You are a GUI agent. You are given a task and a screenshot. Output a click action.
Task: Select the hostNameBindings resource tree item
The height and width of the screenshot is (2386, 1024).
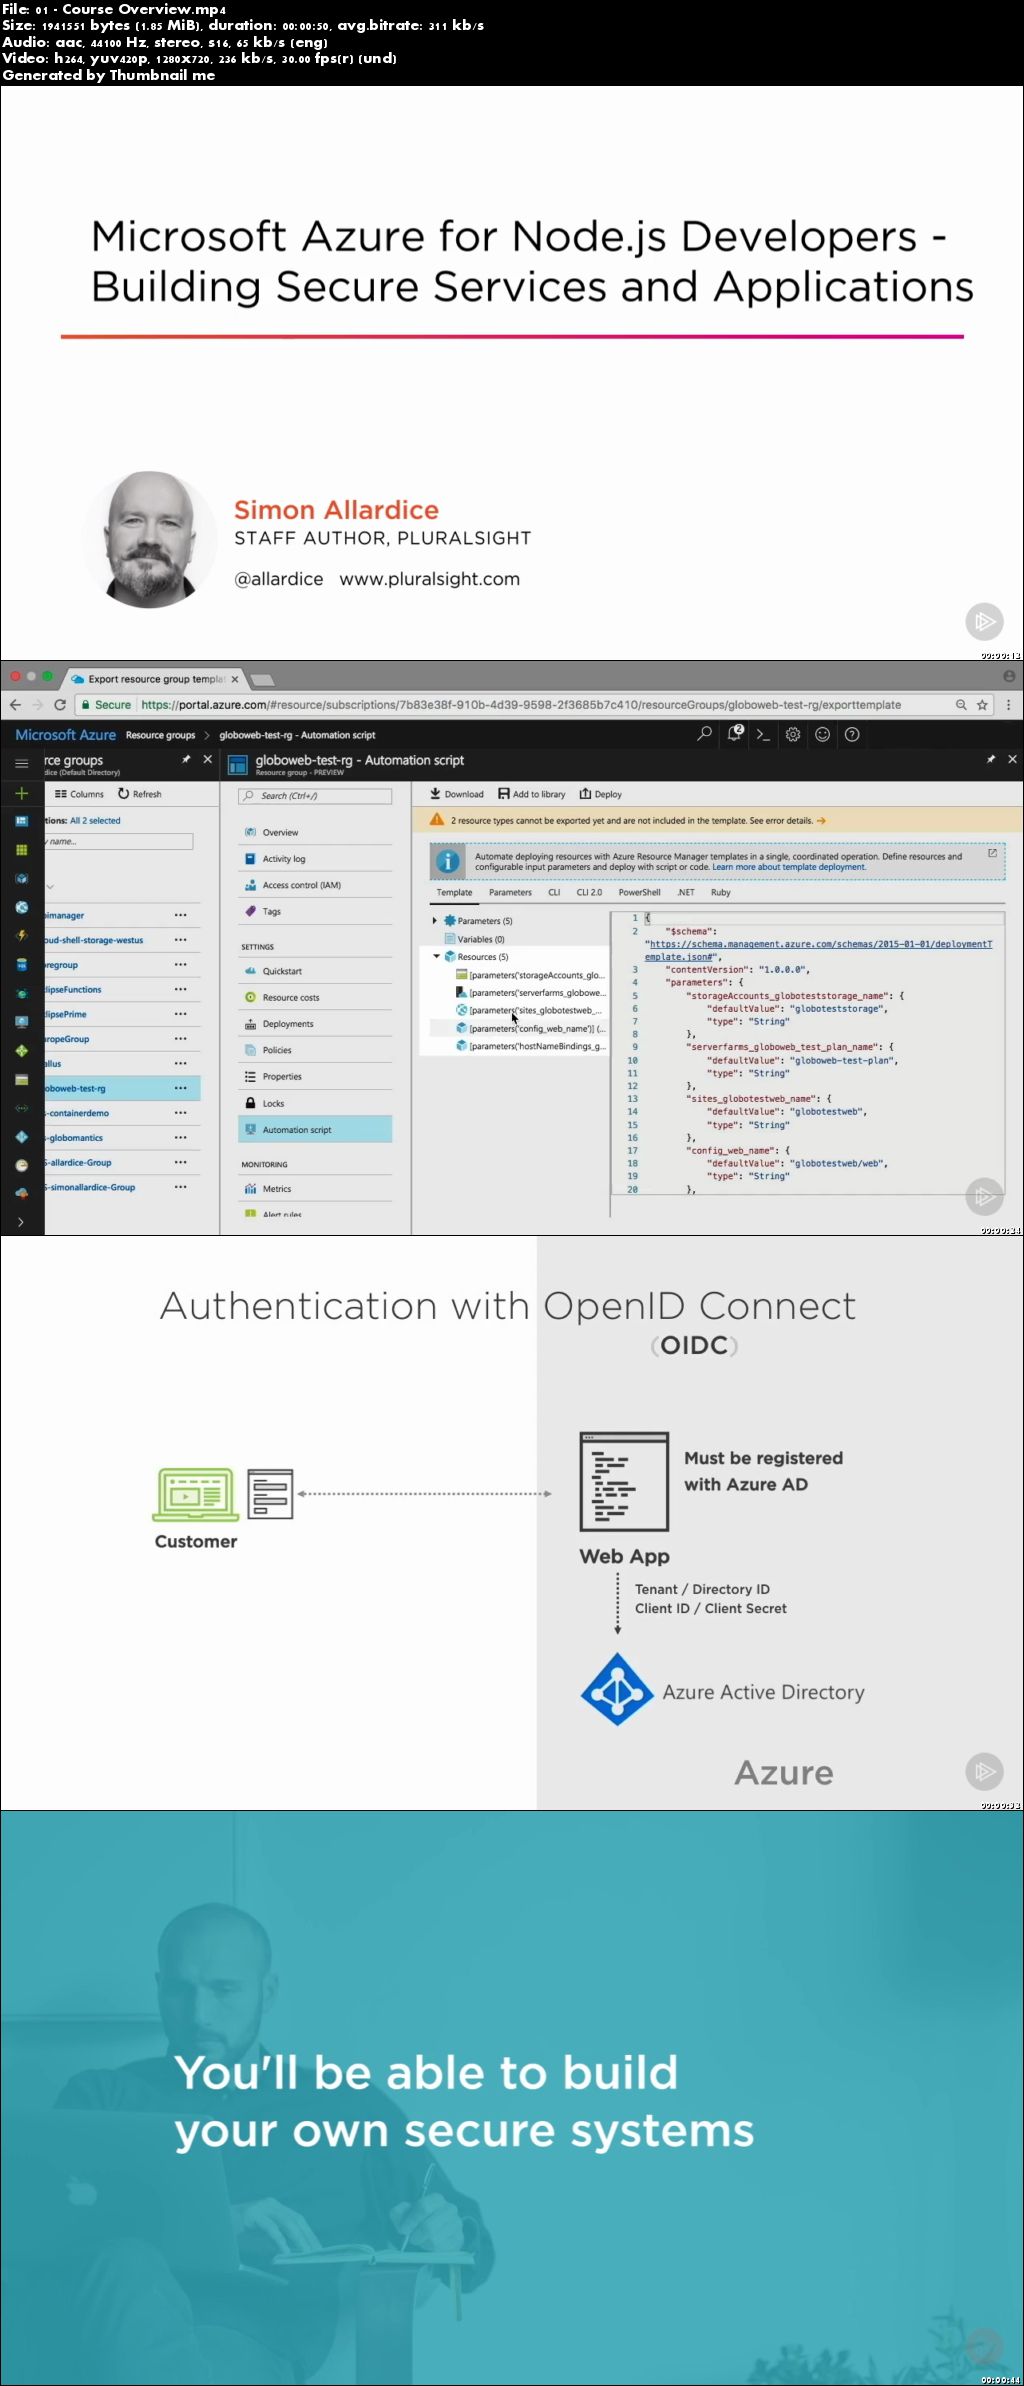click(x=531, y=1046)
